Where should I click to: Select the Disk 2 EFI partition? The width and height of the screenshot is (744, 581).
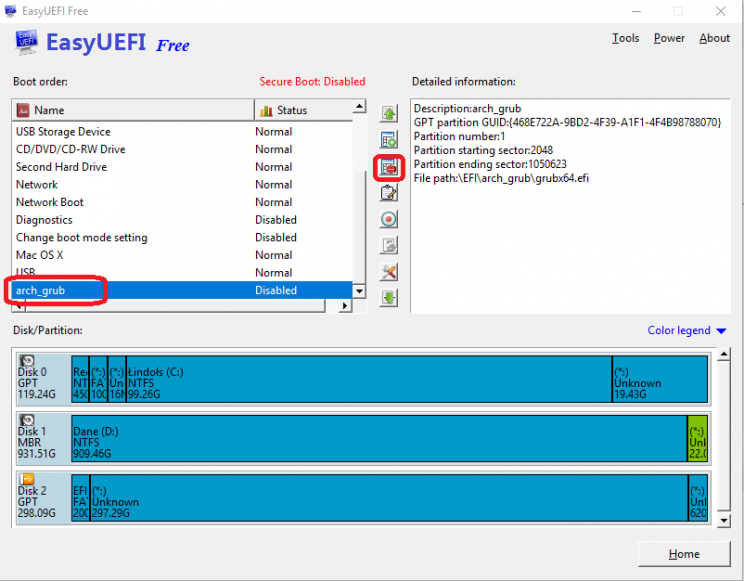pyautogui.click(x=80, y=498)
